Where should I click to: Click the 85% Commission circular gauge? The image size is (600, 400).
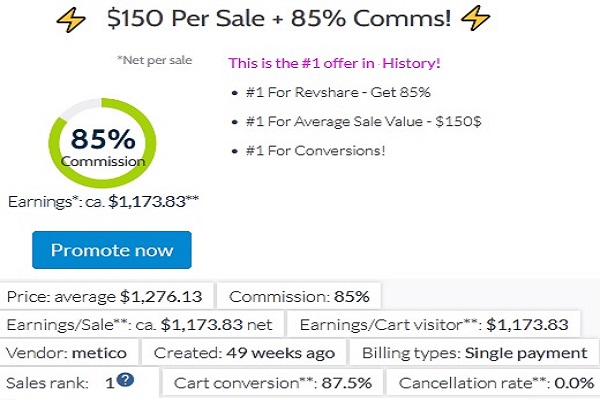click(103, 143)
